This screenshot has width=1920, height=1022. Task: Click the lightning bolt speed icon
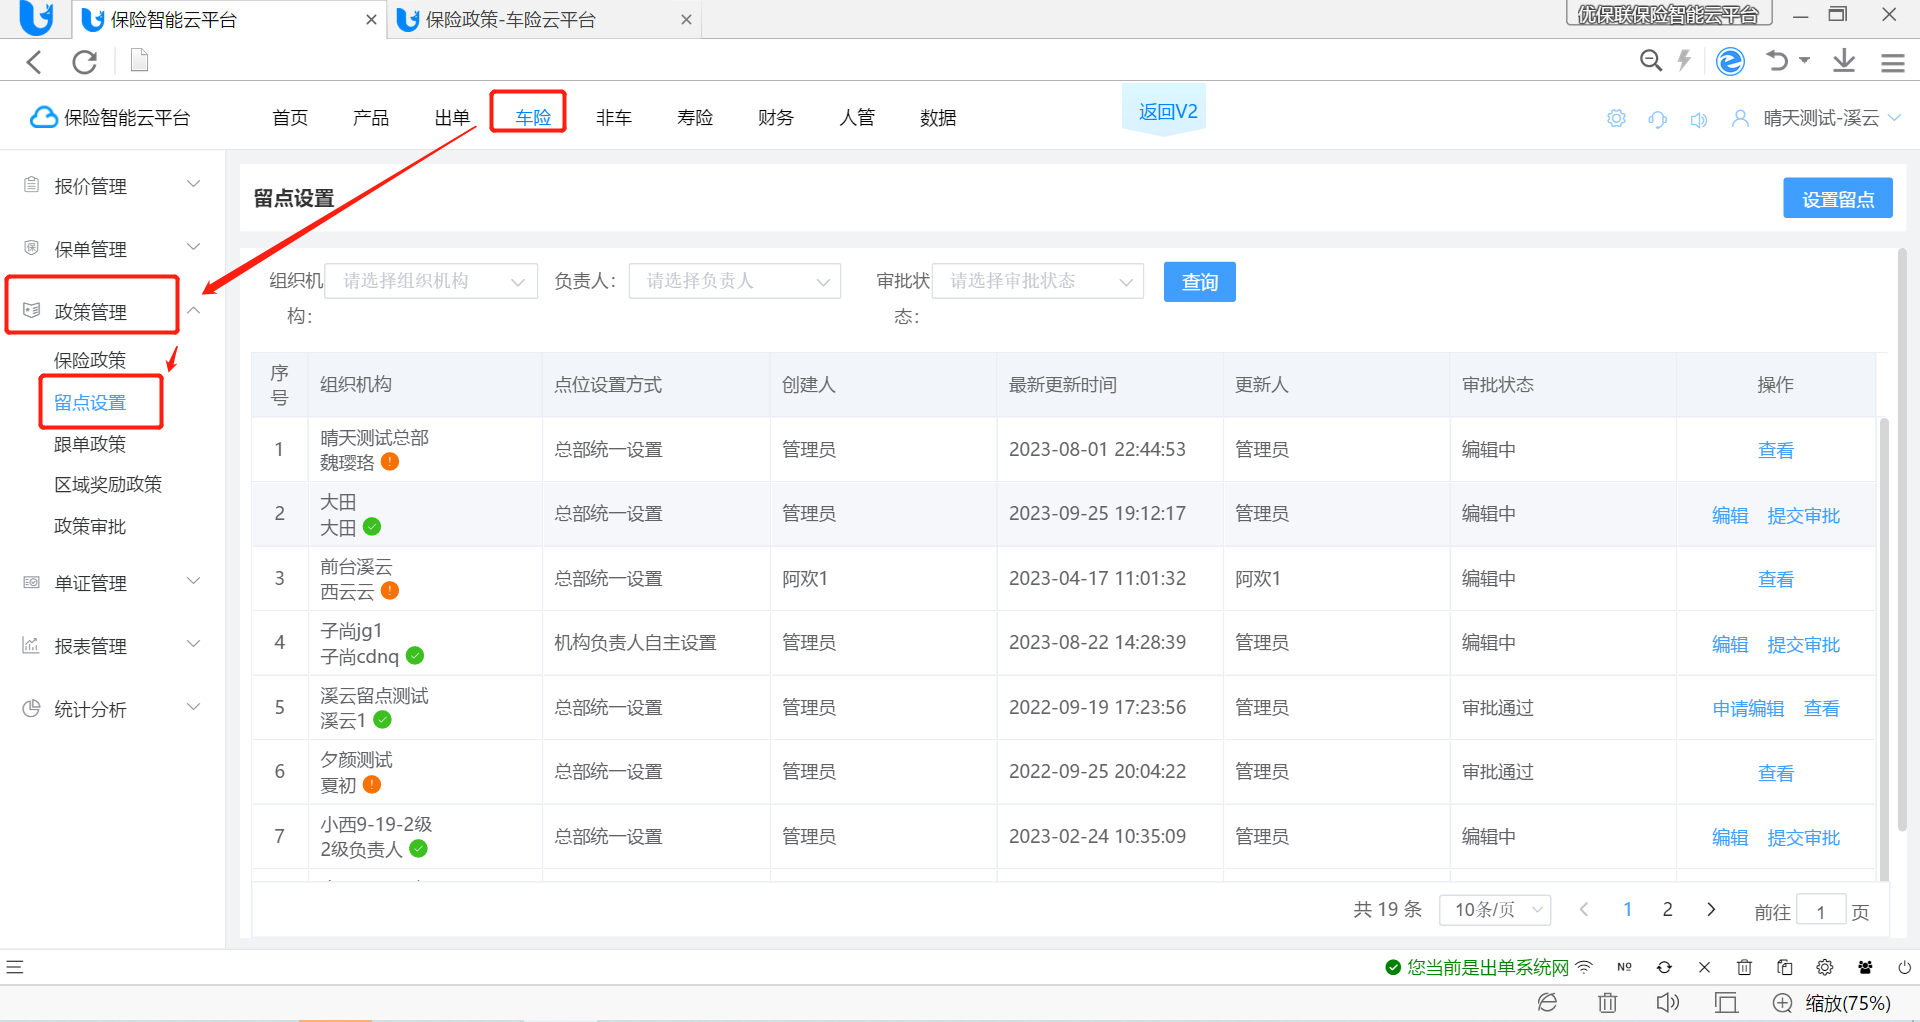click(x=1685, y=61)
